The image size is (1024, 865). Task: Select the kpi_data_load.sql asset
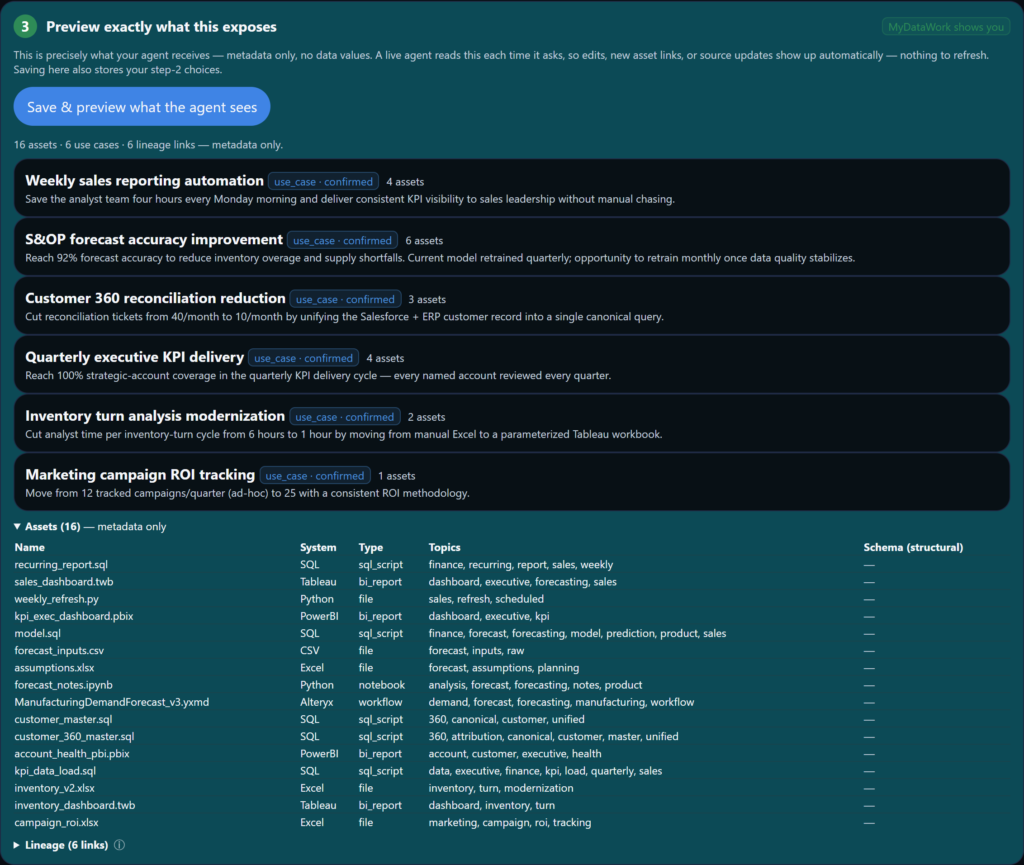coord(55,771)
